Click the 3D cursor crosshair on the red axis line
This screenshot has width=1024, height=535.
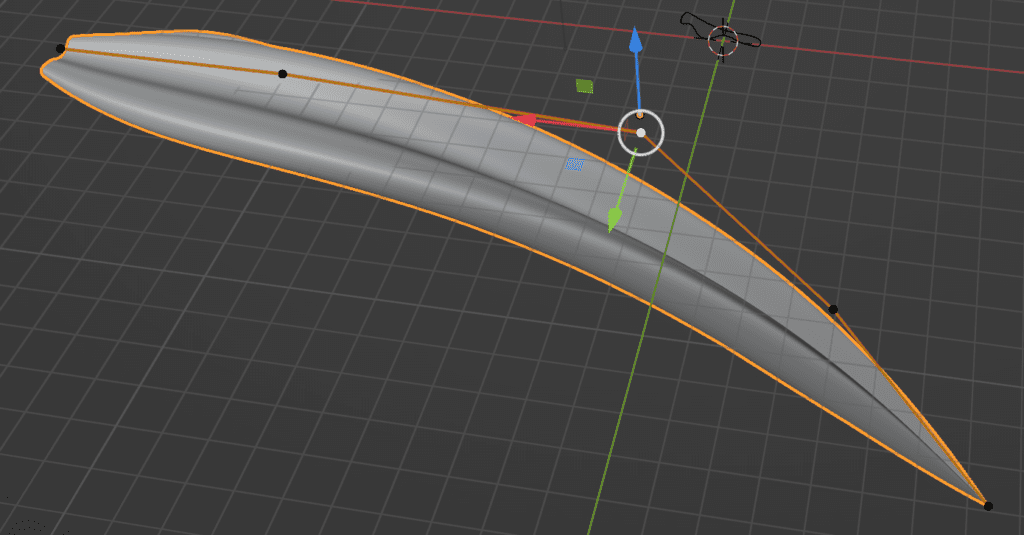tap(722, 39)
